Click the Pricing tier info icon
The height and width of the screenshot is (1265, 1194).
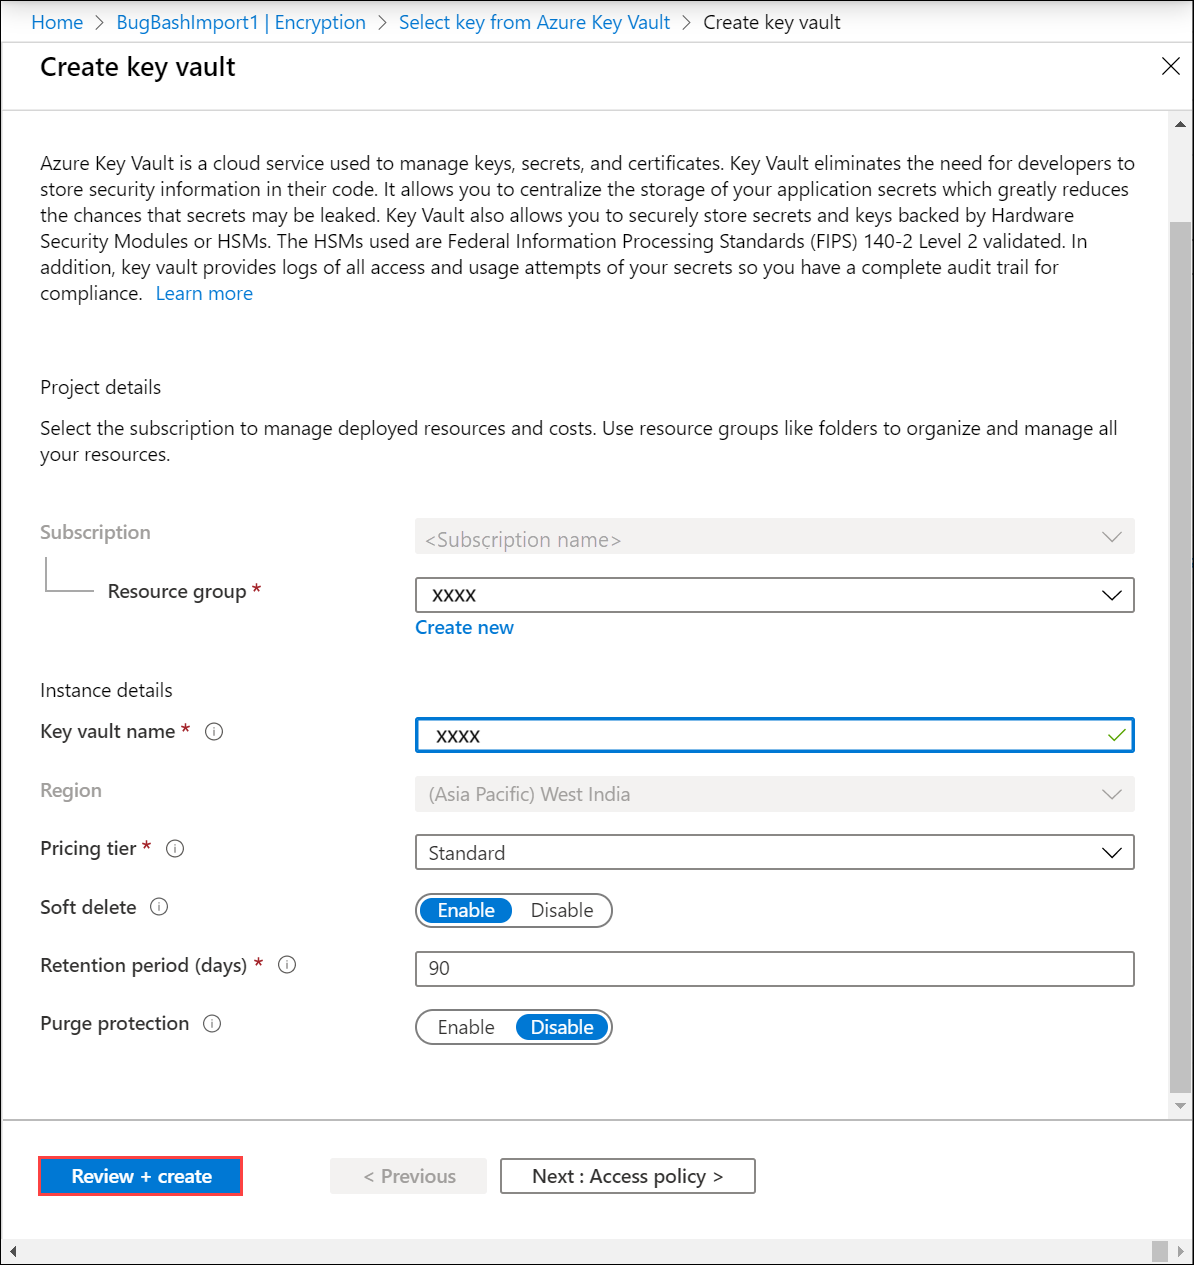(x=175, y=848)
